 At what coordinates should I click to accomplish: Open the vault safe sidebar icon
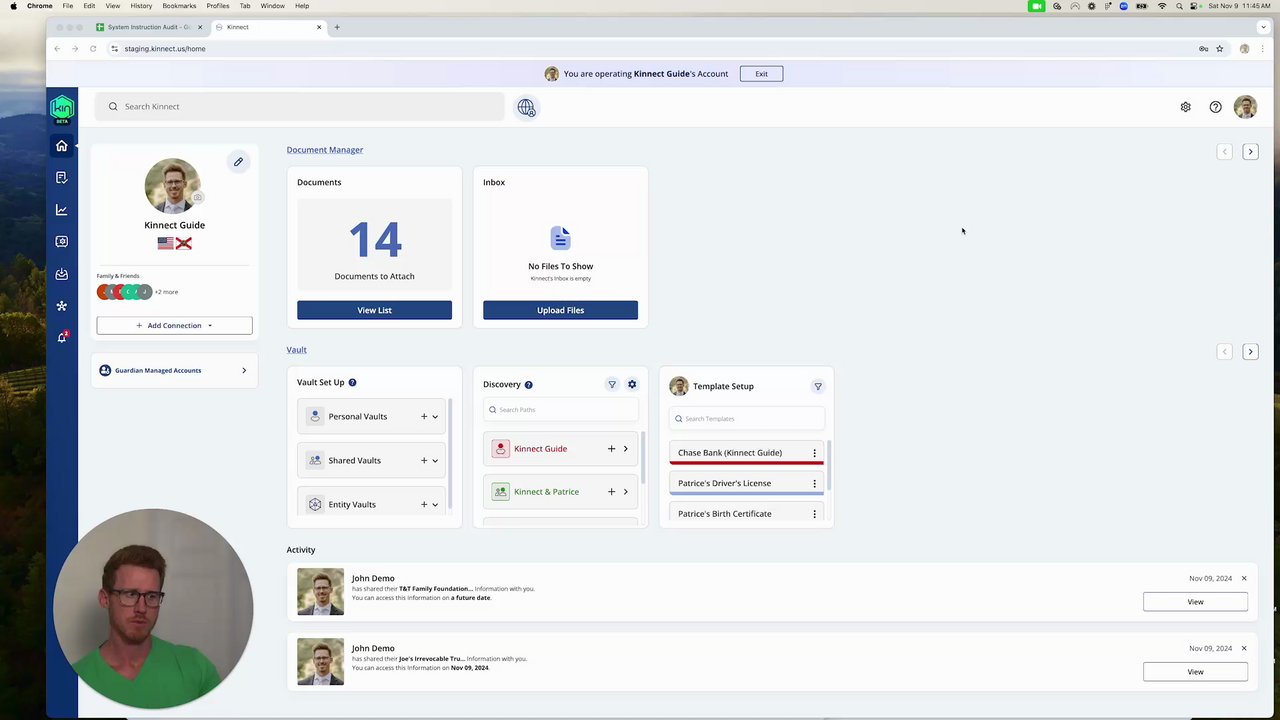61,242
